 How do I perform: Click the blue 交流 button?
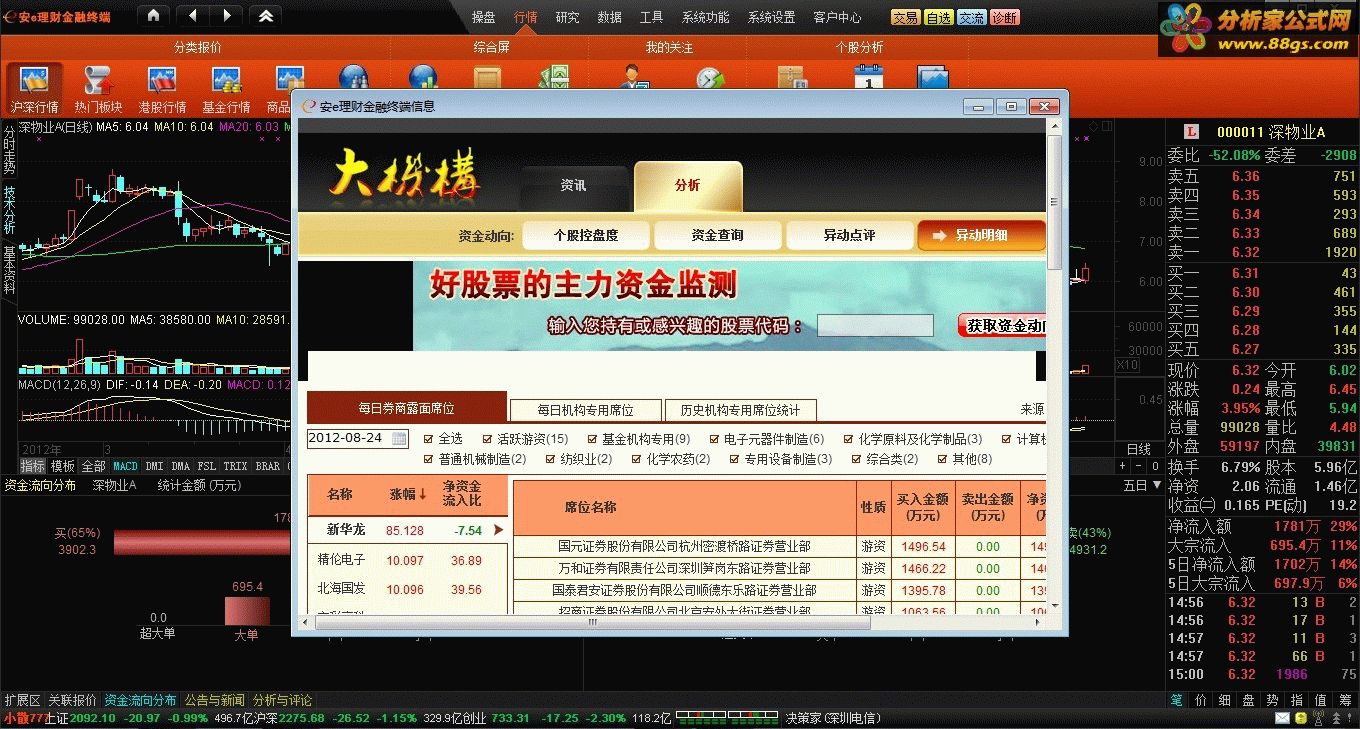[x=971, y=17]
